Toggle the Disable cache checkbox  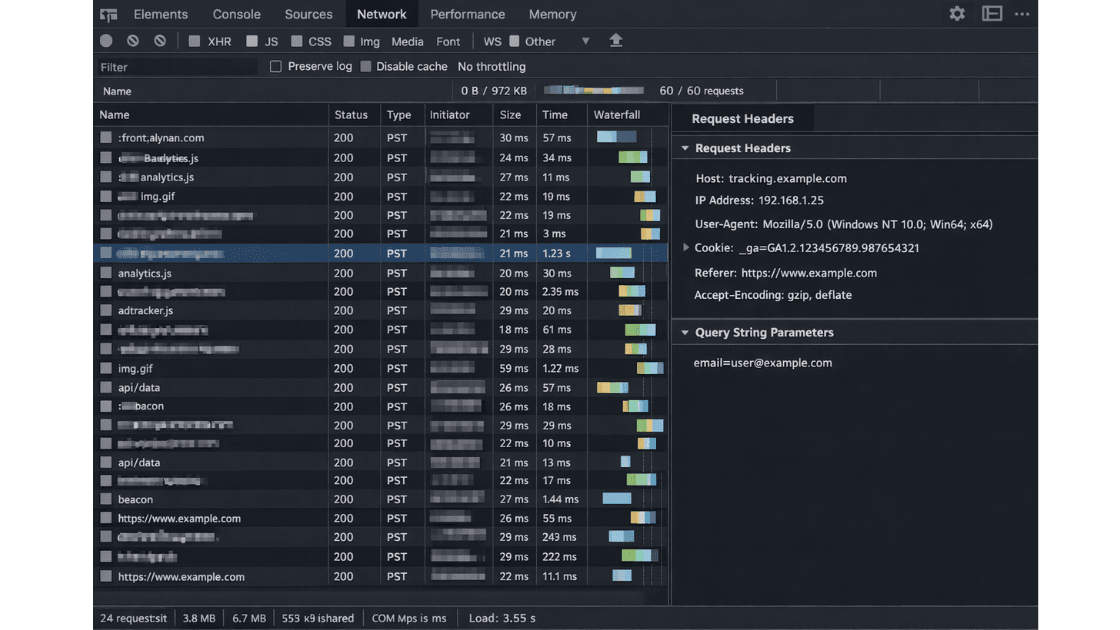coord(366,67)
